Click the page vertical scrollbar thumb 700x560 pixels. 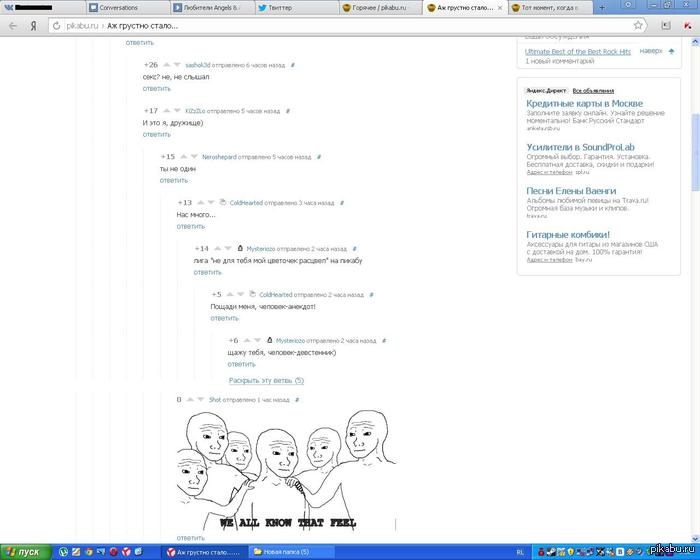pos(696,152)
